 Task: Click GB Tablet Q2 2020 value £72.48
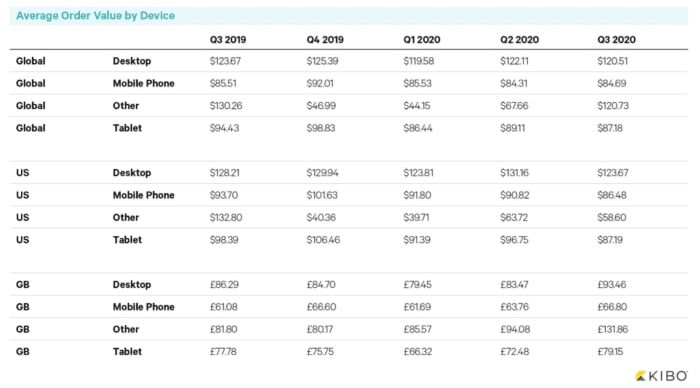(514, 351)
